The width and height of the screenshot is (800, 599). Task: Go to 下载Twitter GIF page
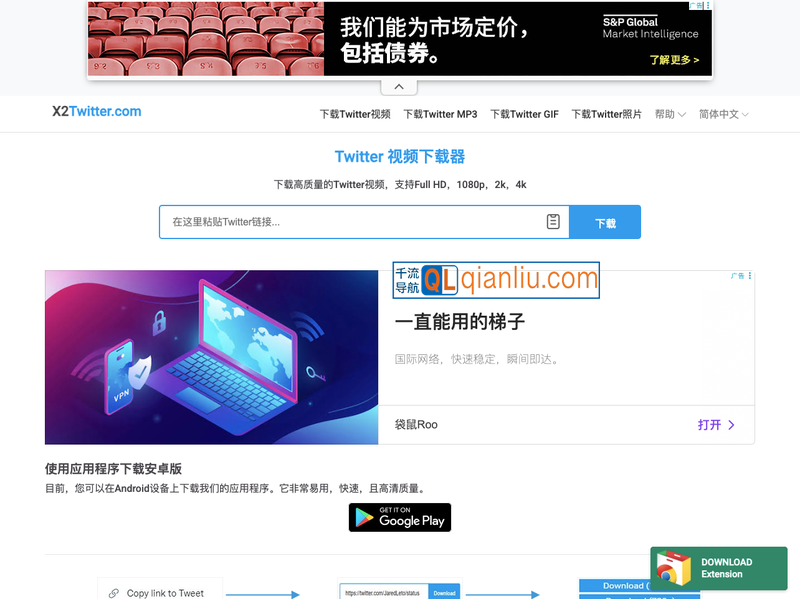pyautogui.click(x=524, y=114)
